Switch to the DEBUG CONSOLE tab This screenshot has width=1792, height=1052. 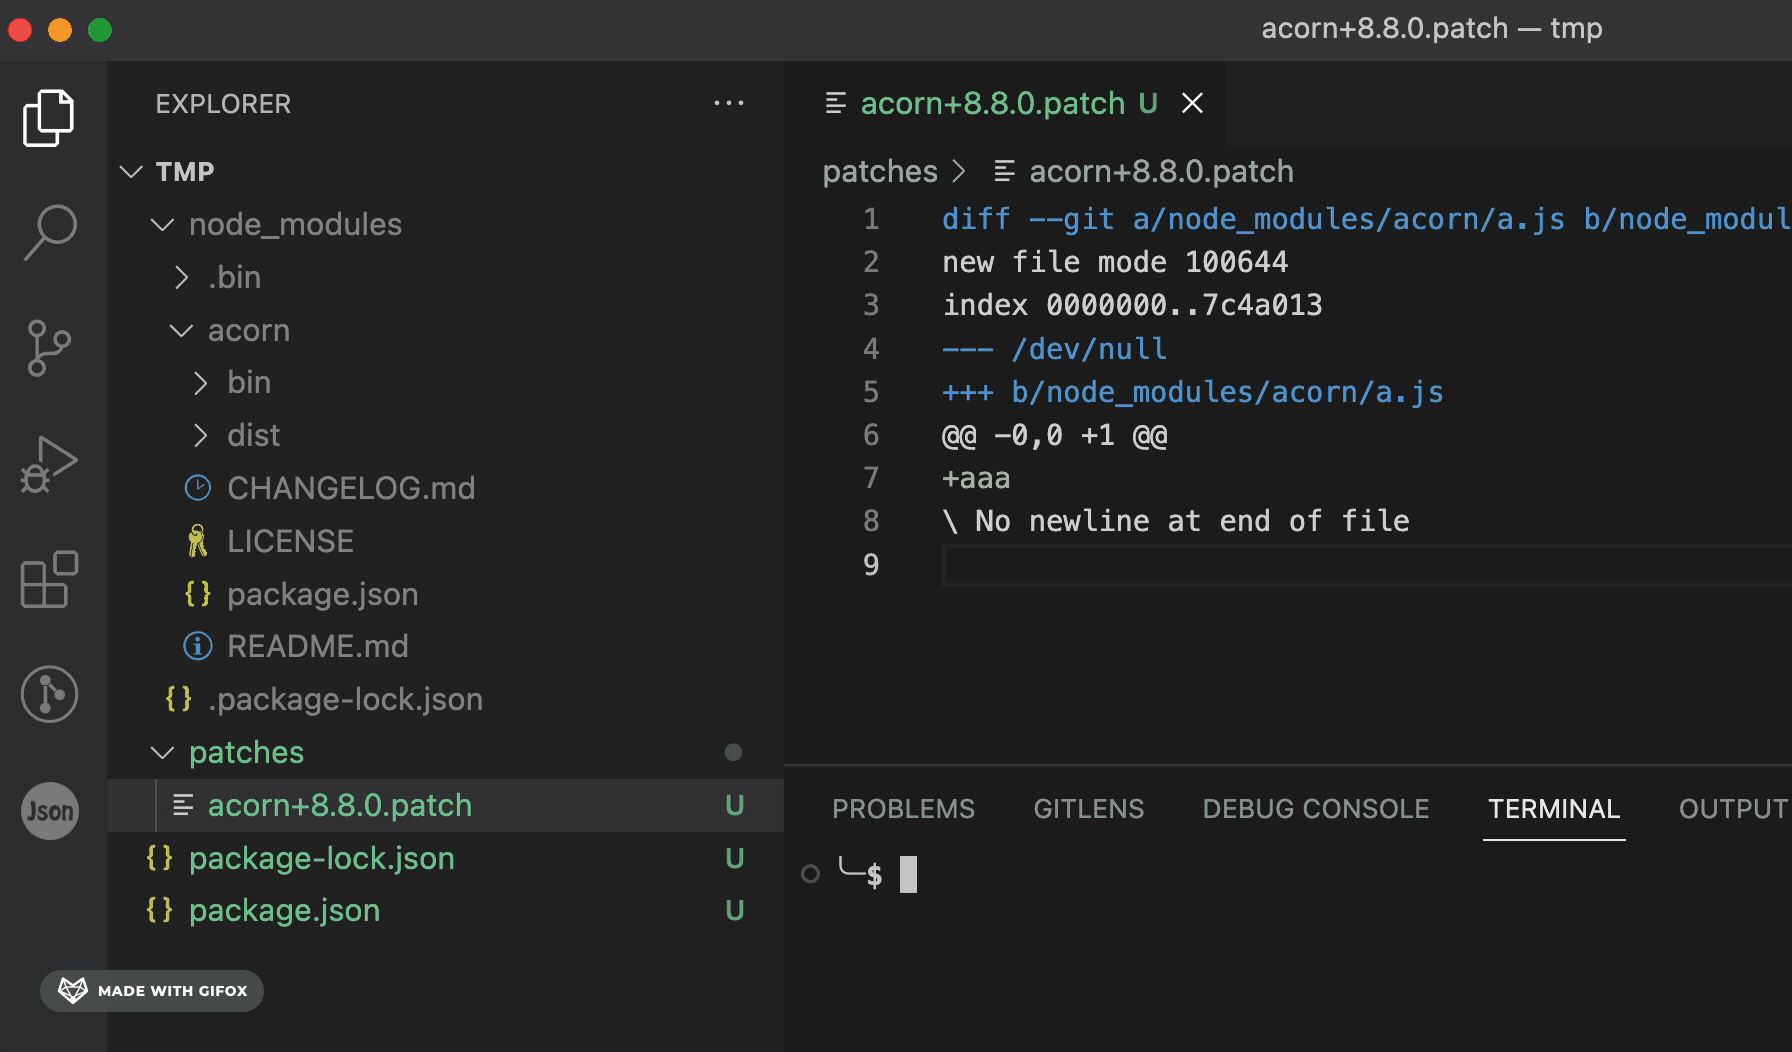point(1315,809)
